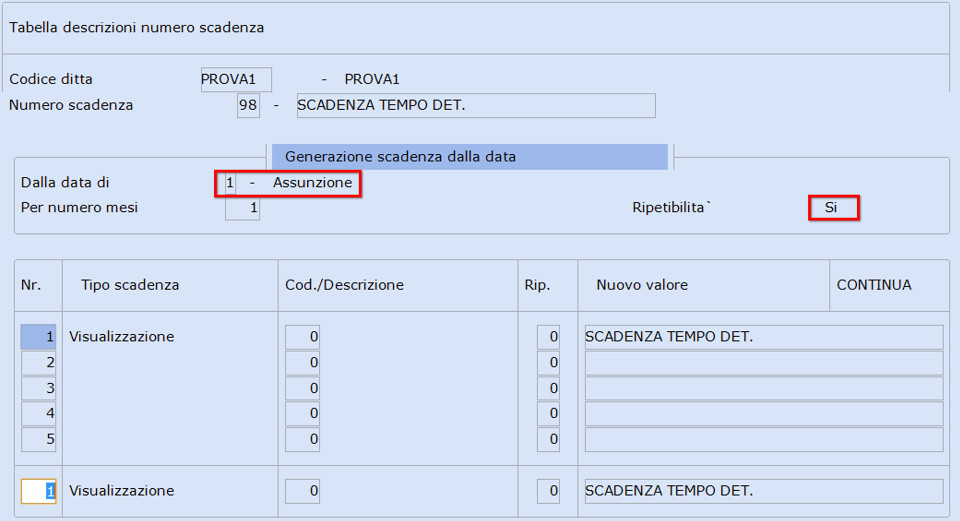The height and width of the screenshot is (521, 960).
Task: Select row number 4 in Nr. column
Action: point(39,413)
